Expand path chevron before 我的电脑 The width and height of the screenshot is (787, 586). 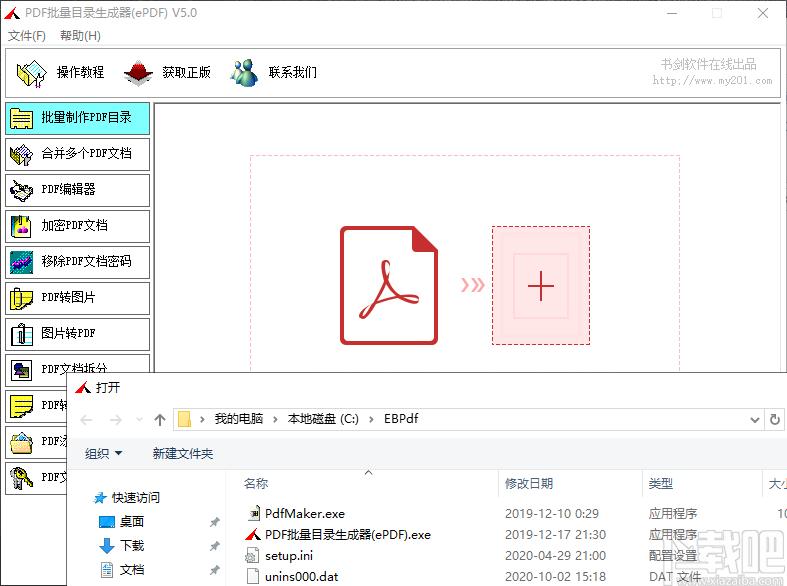point(202,419)
